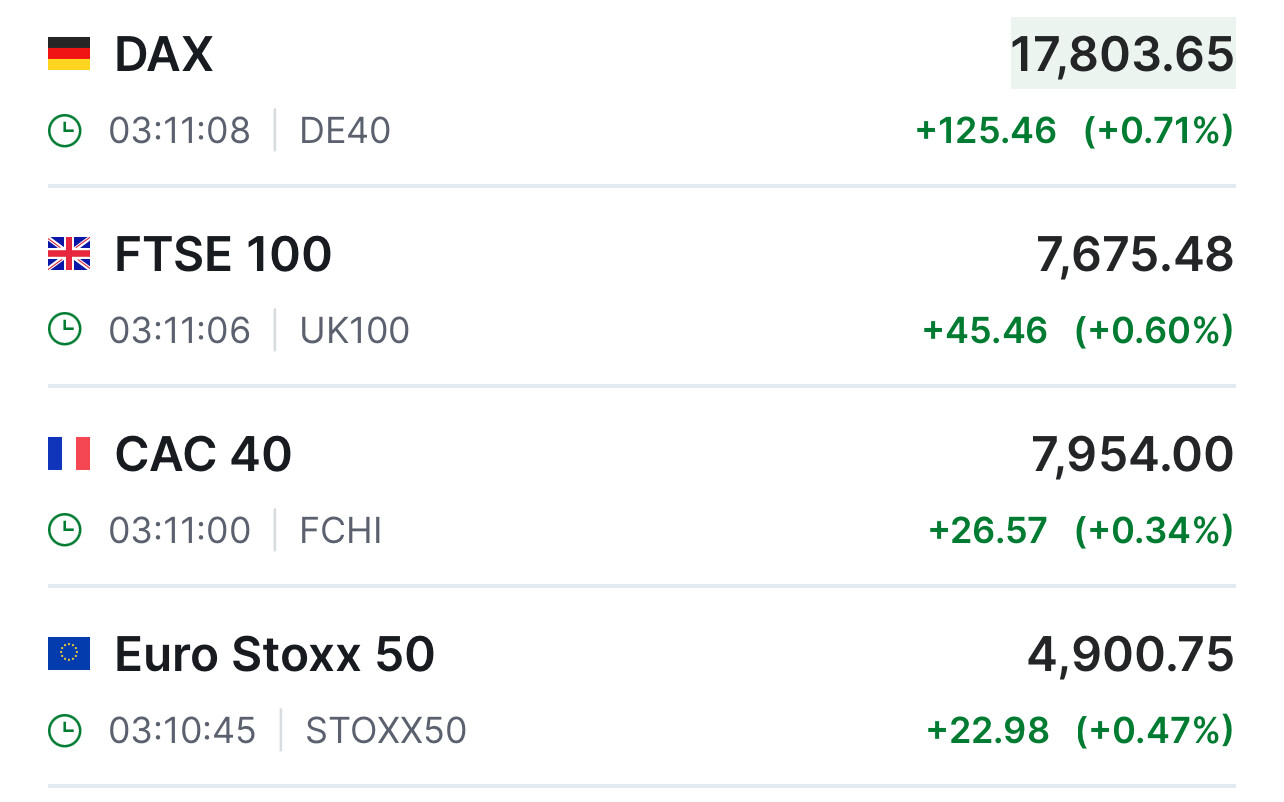This screenshot has height=802, width=1284.
Task: Click the French flag icon beside CAC 40
Action: tap(69, 454)
